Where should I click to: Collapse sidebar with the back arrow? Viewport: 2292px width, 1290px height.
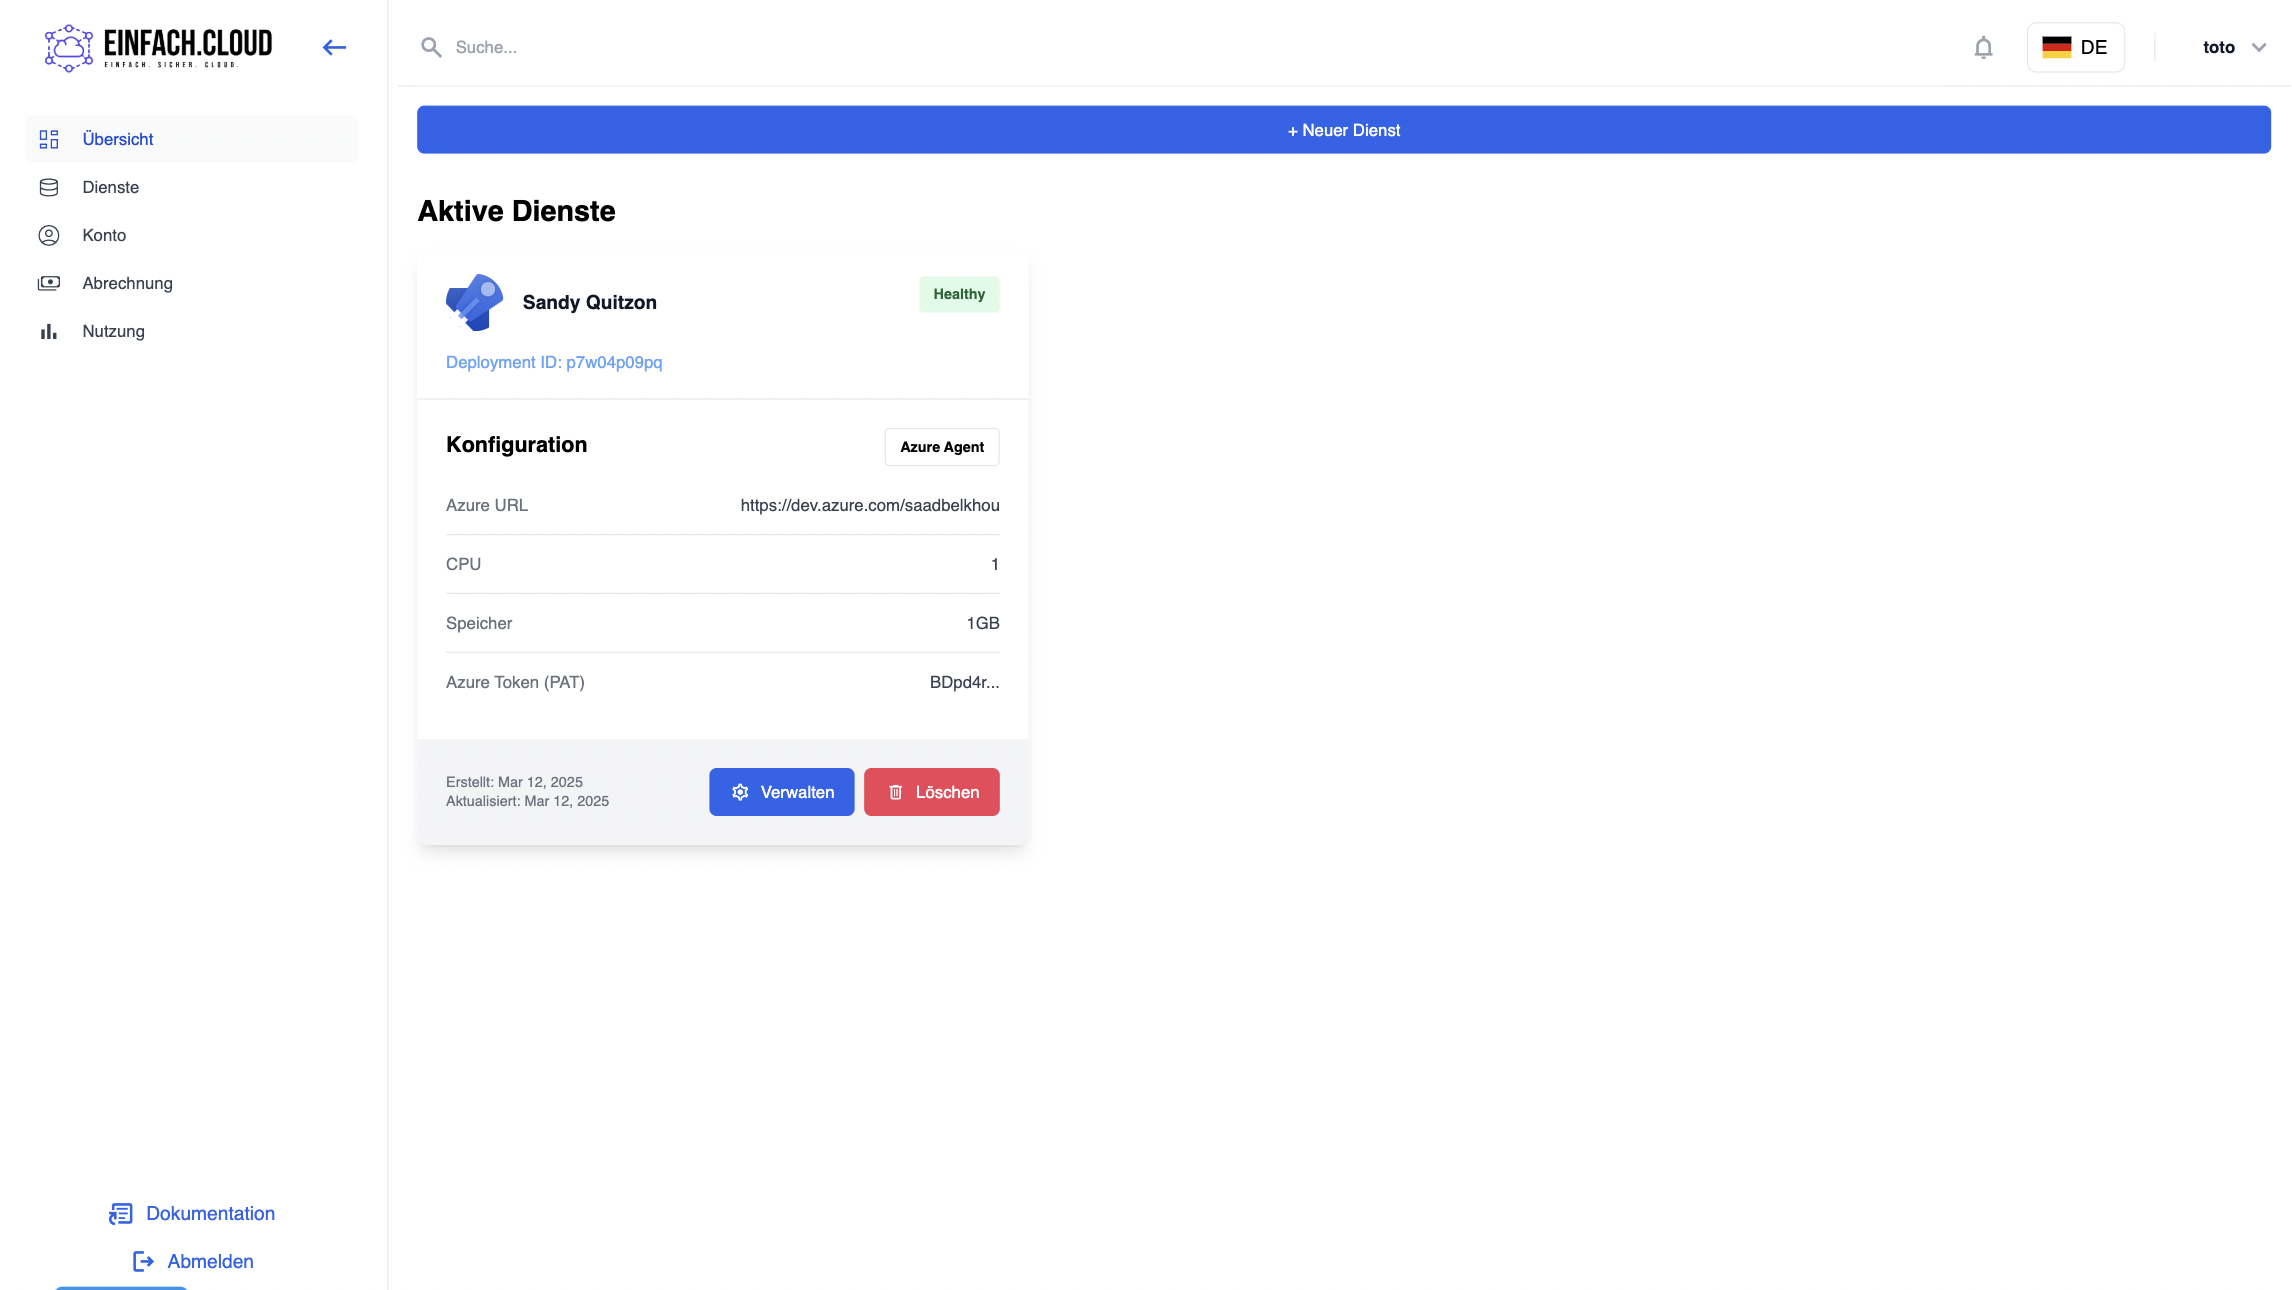(334, 47)
